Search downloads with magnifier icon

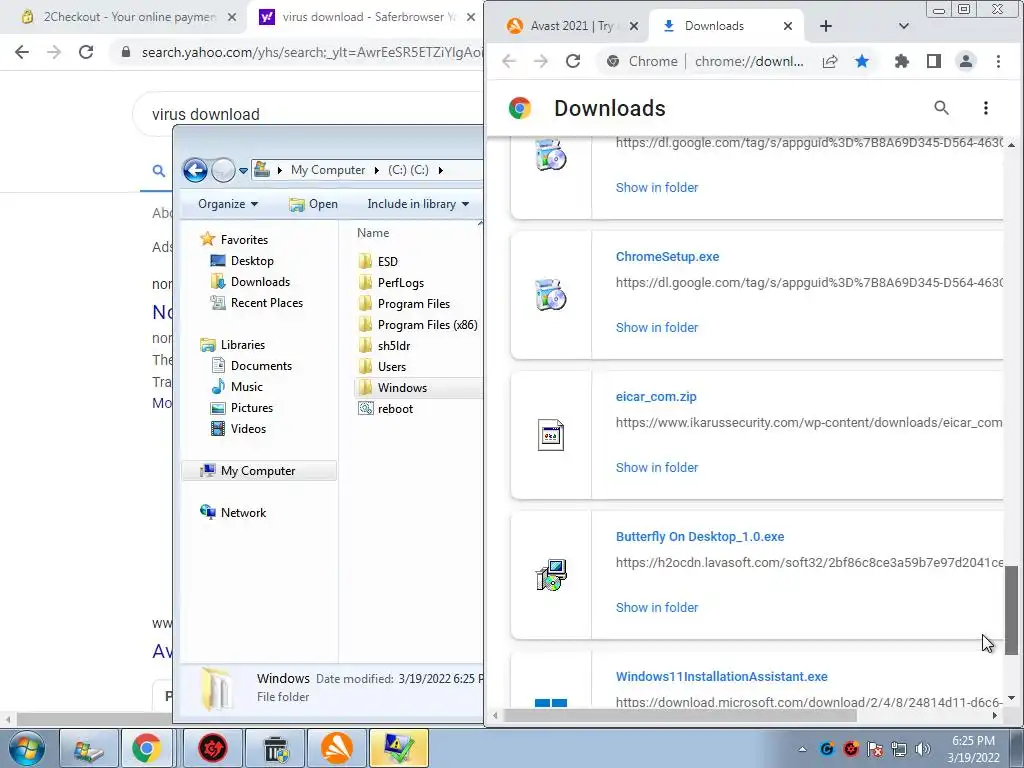(941, 108)
